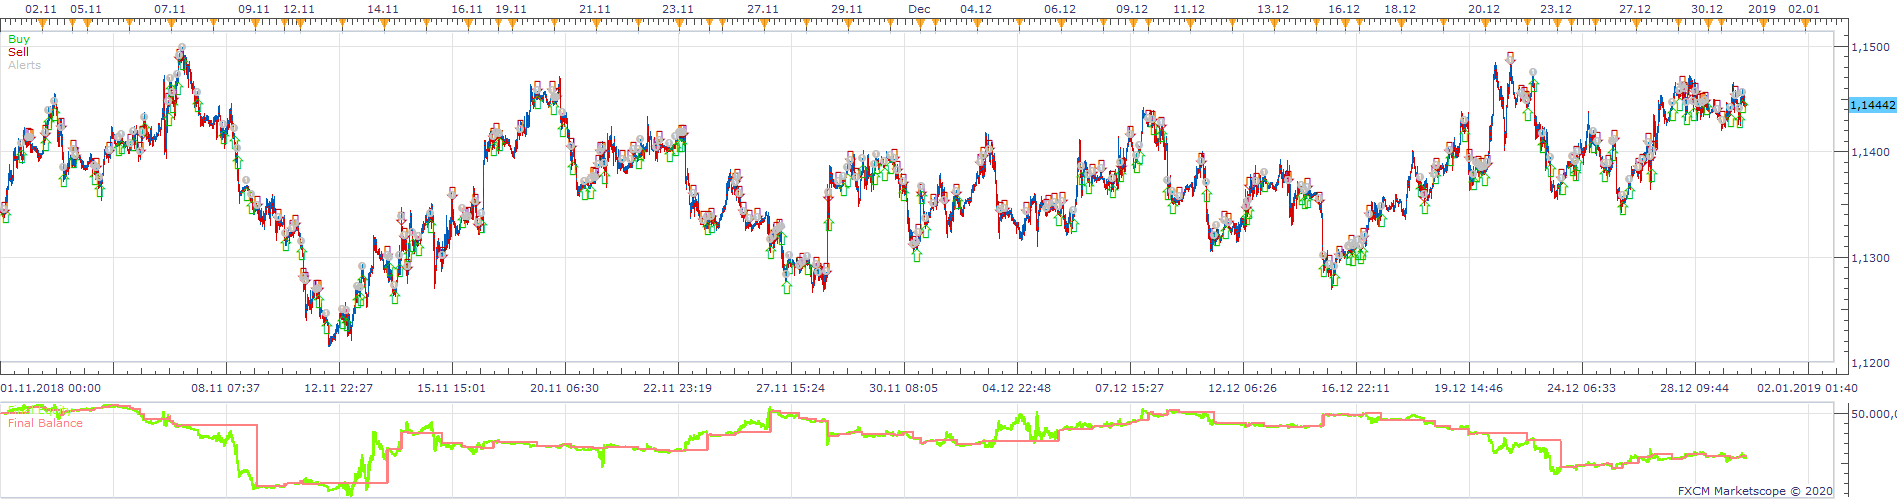Click the 02.01.2019 01:40 time axis label
This screenshot has width=1899, height=500.
pos(1807,388)
